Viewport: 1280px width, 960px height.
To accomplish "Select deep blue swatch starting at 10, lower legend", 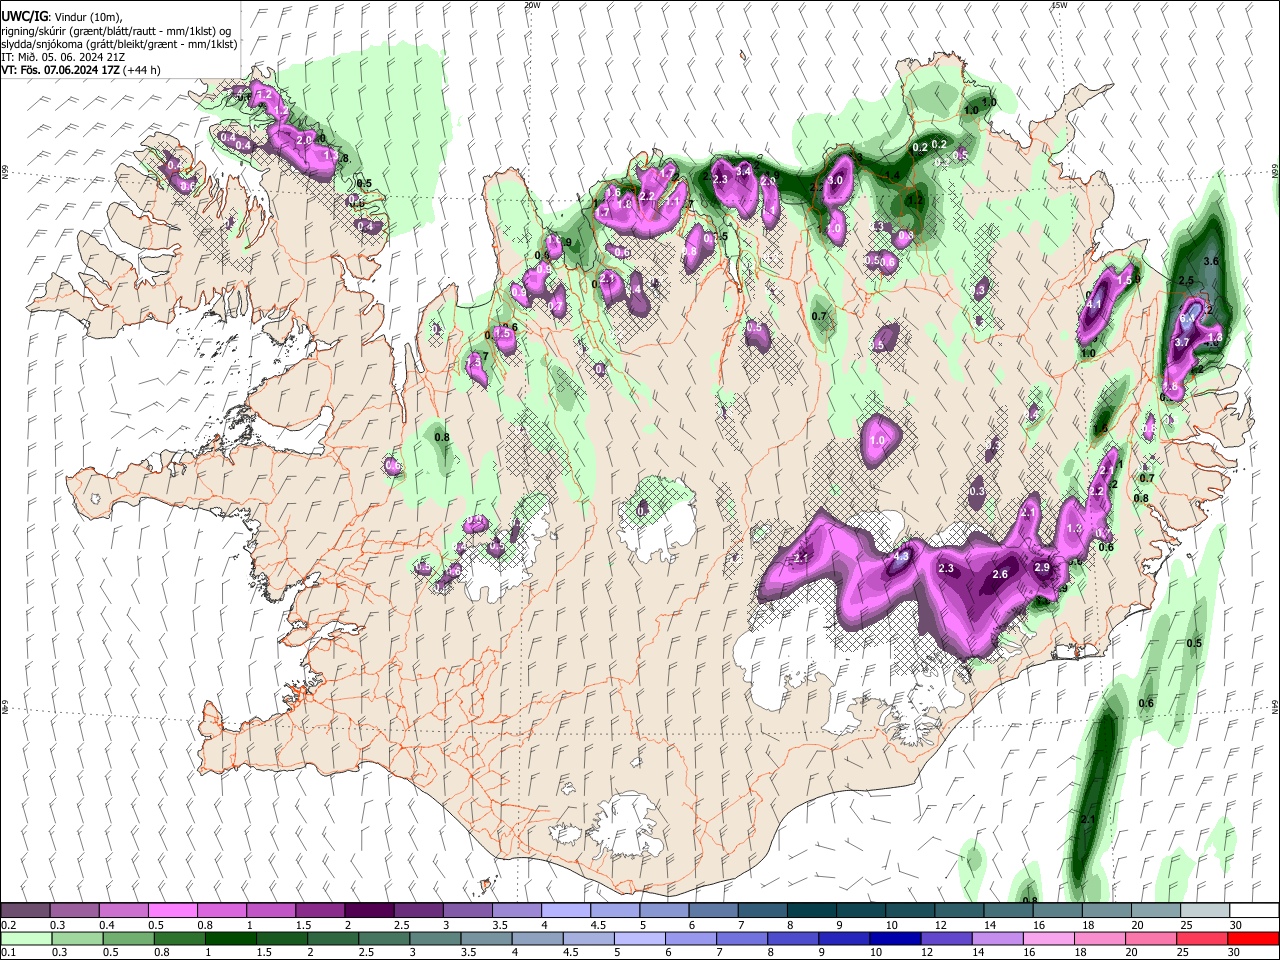I will 894,938.
